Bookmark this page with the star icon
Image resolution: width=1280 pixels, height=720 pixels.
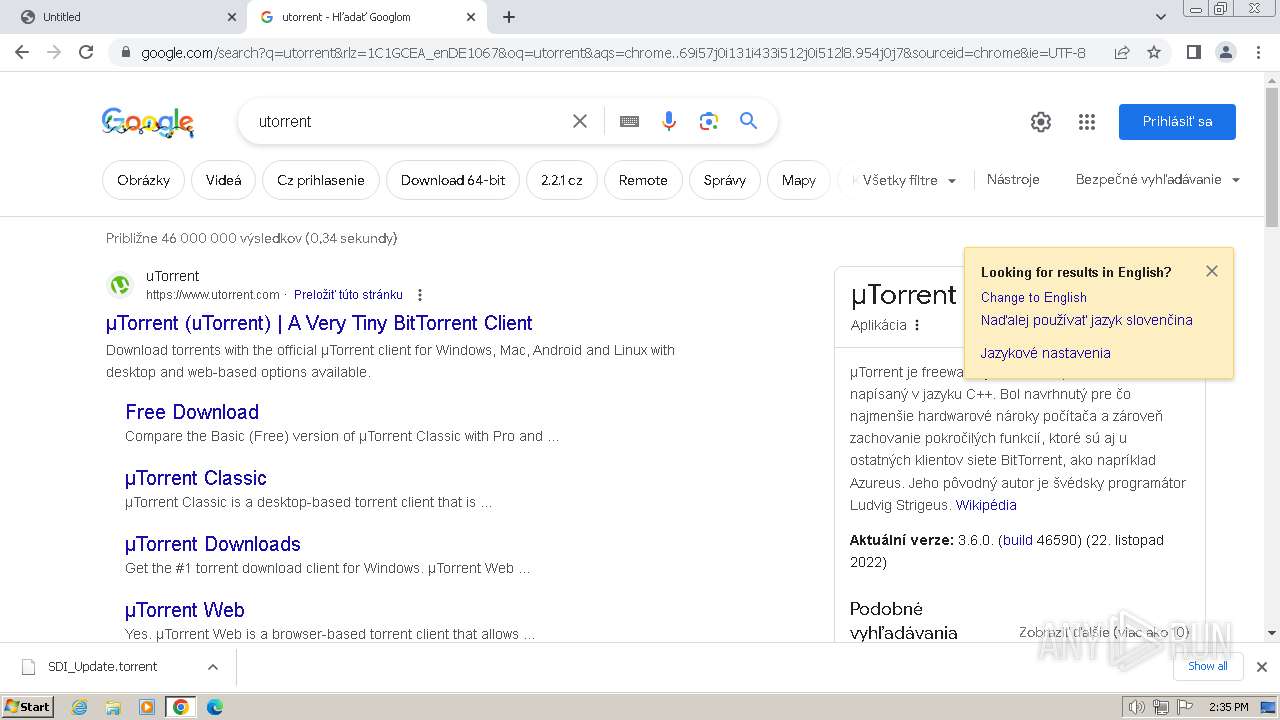[1154, 52]
